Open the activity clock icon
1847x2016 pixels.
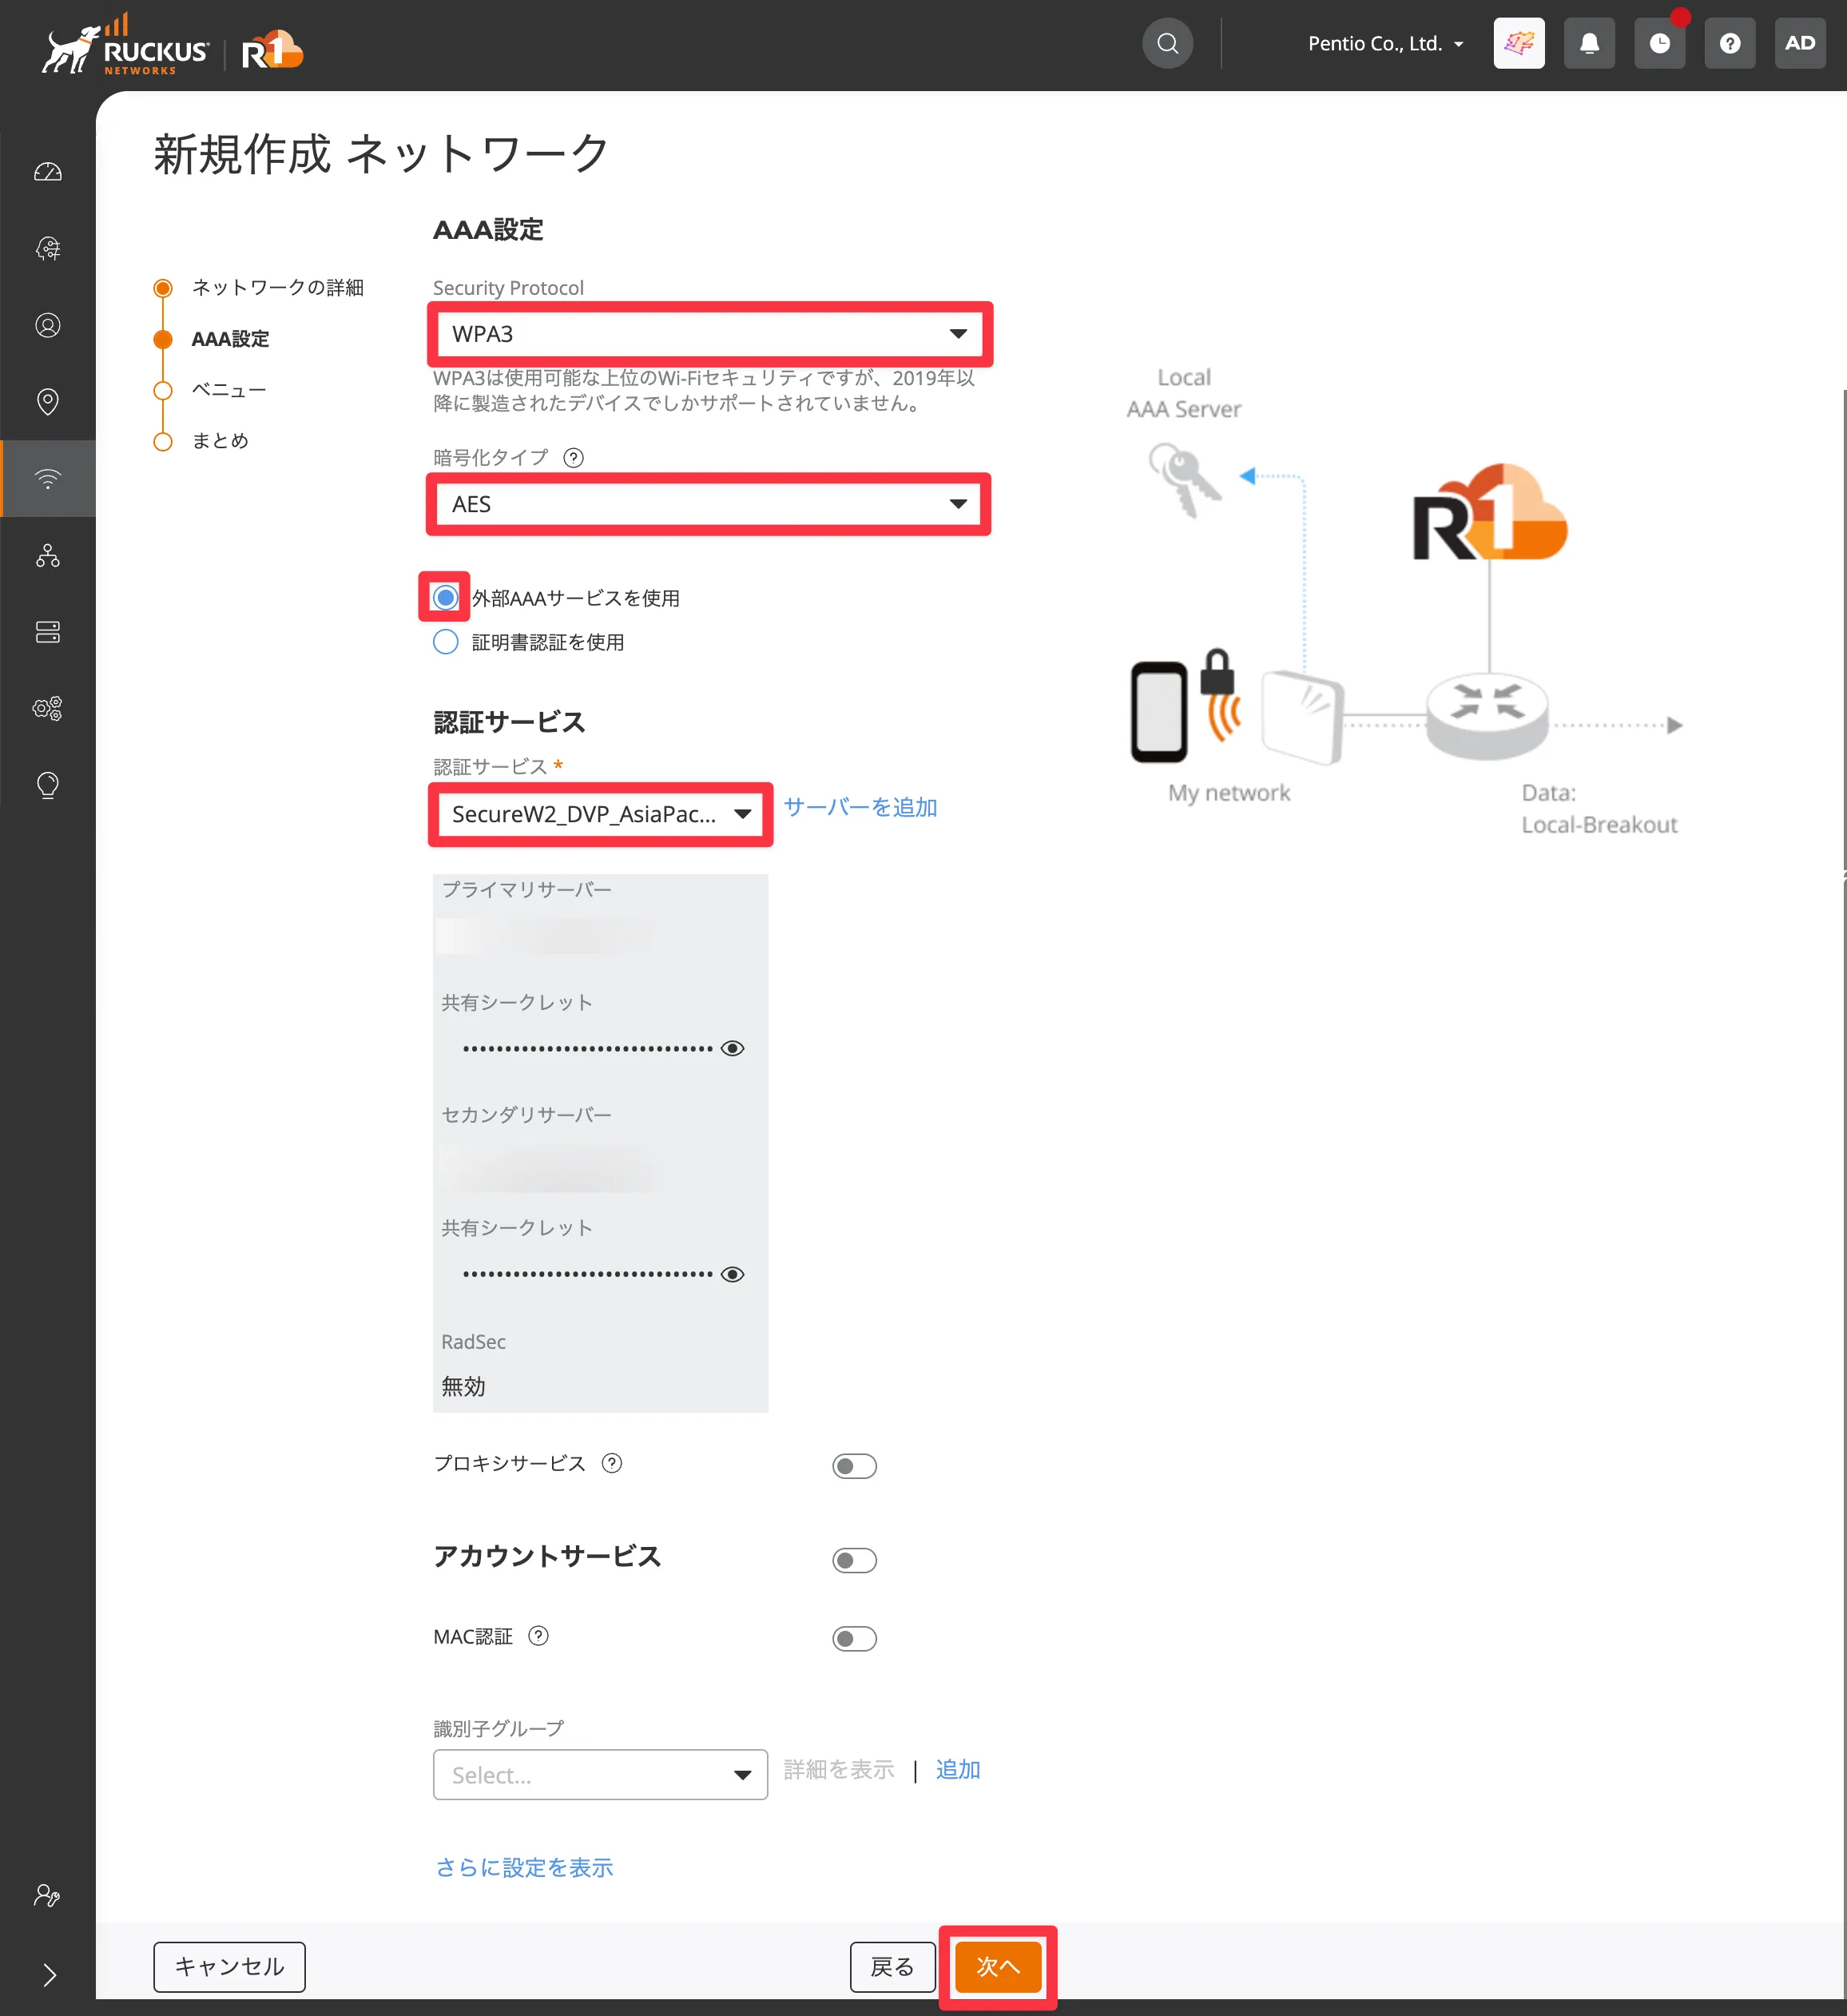(1659, 43)
